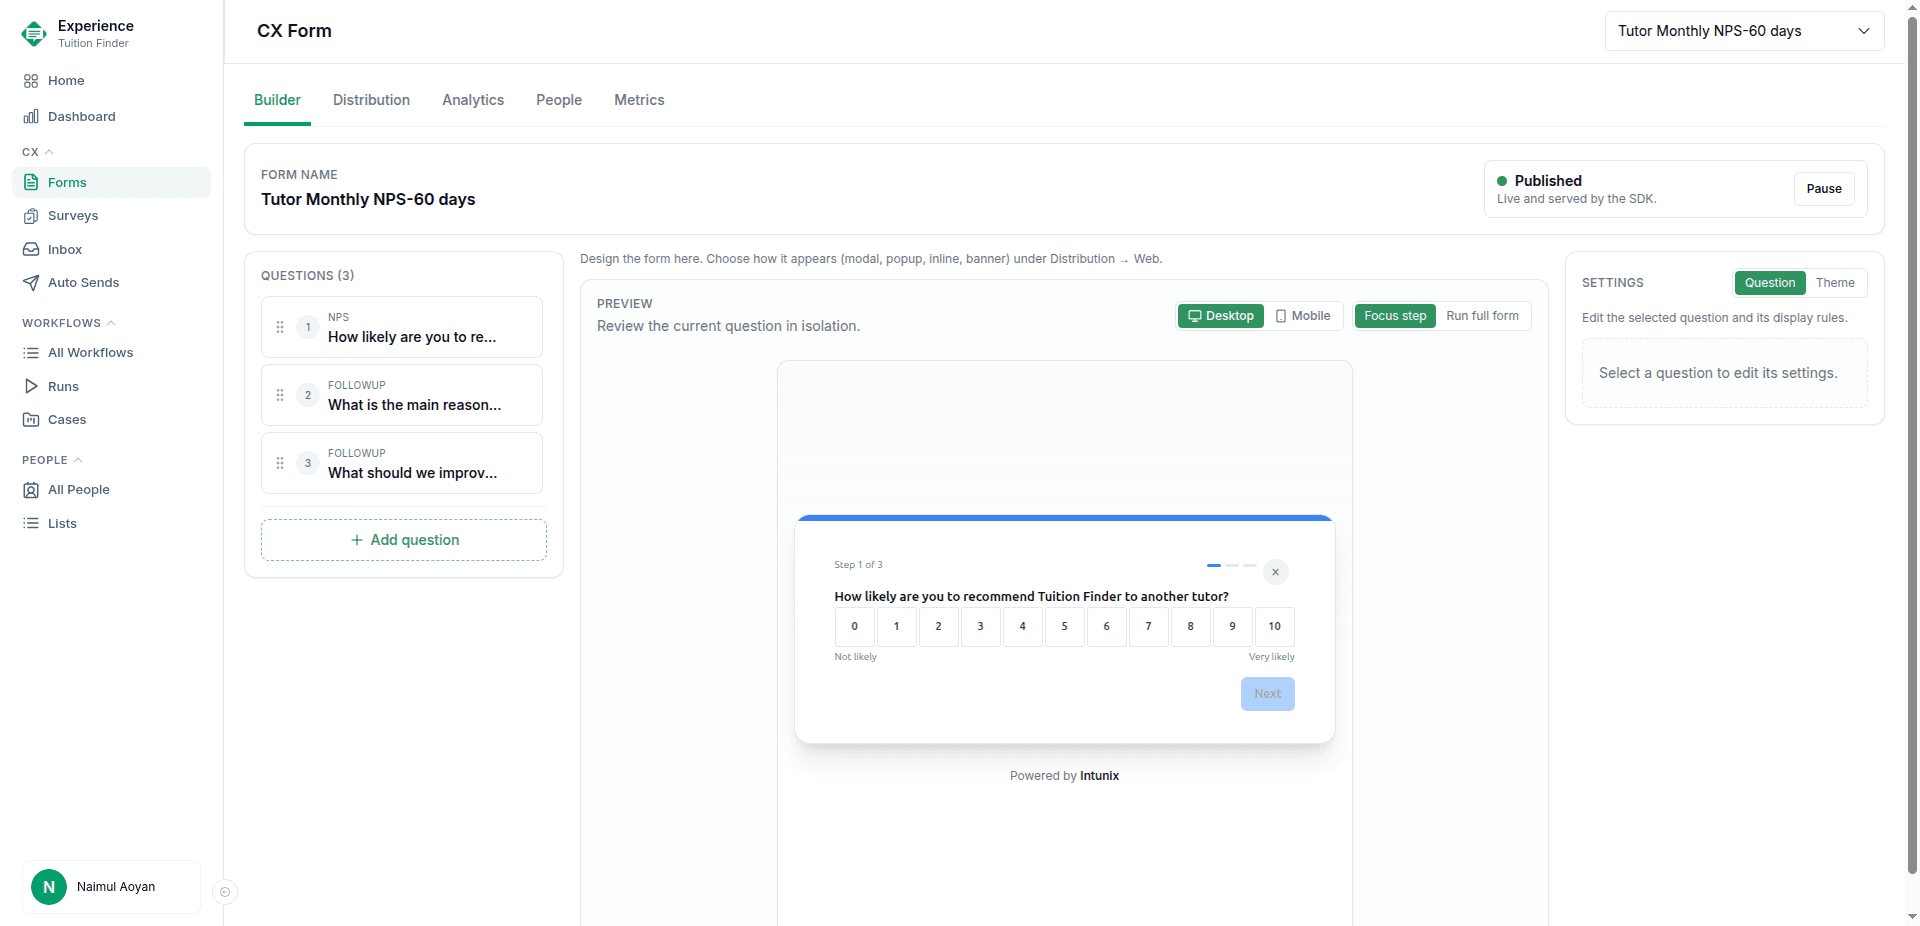Collapse the CX sidebar section
The width and height of the screenshot is (1920, 926).
click(x=38, y=152)
